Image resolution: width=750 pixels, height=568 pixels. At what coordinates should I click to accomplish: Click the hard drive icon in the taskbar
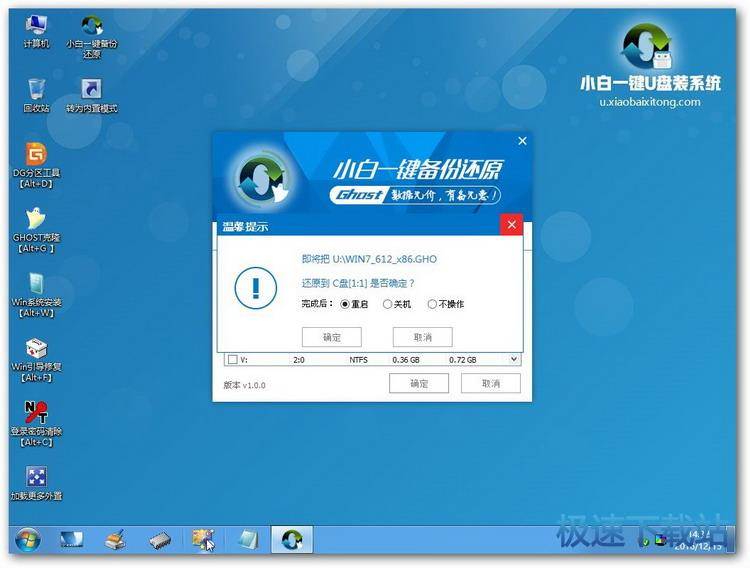point(159,540)
